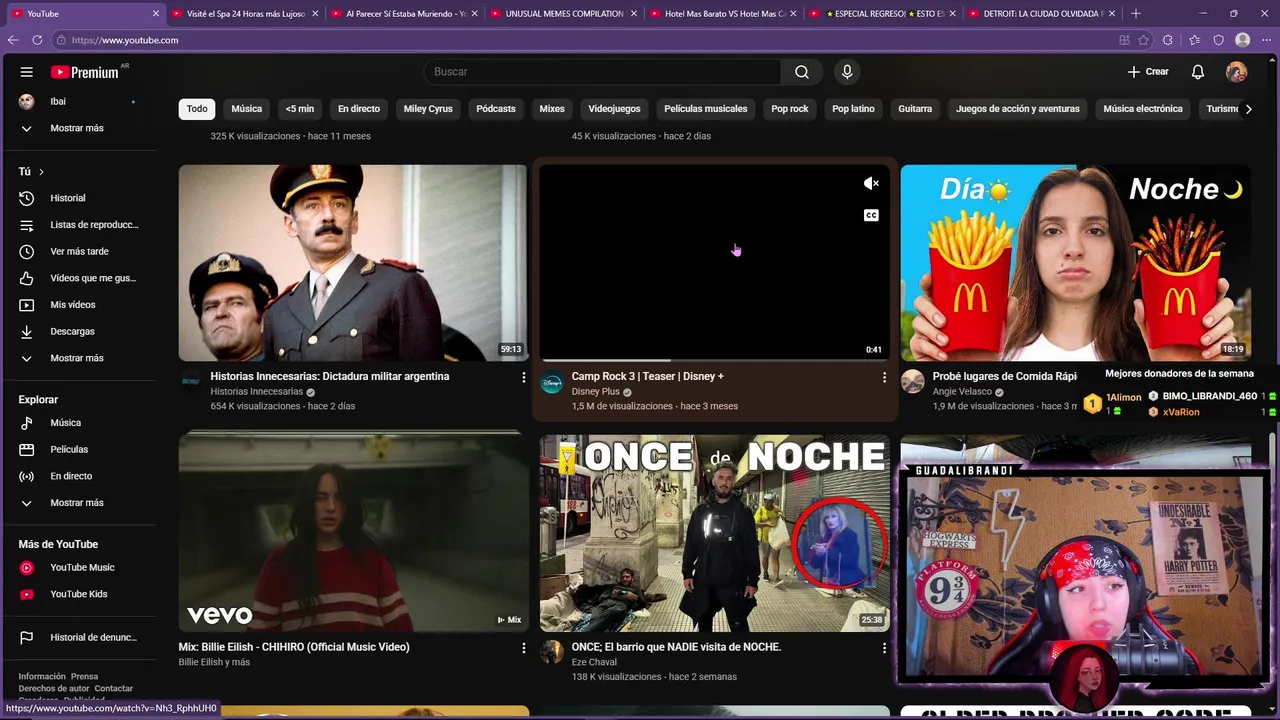Open YouTube Kids link
Viewport: 1280px width, 720px height.
(x=78, y=594)
